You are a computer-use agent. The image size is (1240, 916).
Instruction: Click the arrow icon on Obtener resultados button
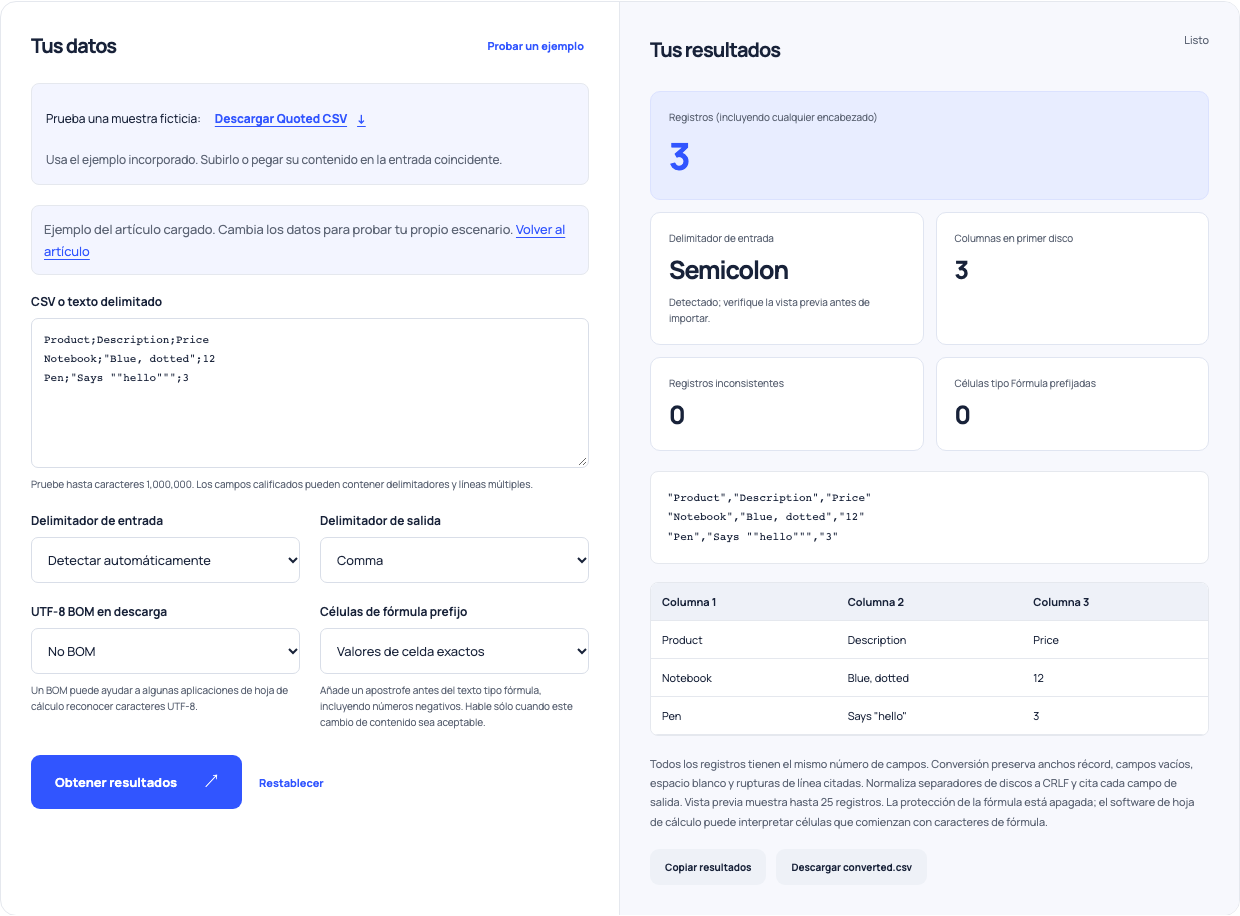pyautogui.click(x=211, y=781)
